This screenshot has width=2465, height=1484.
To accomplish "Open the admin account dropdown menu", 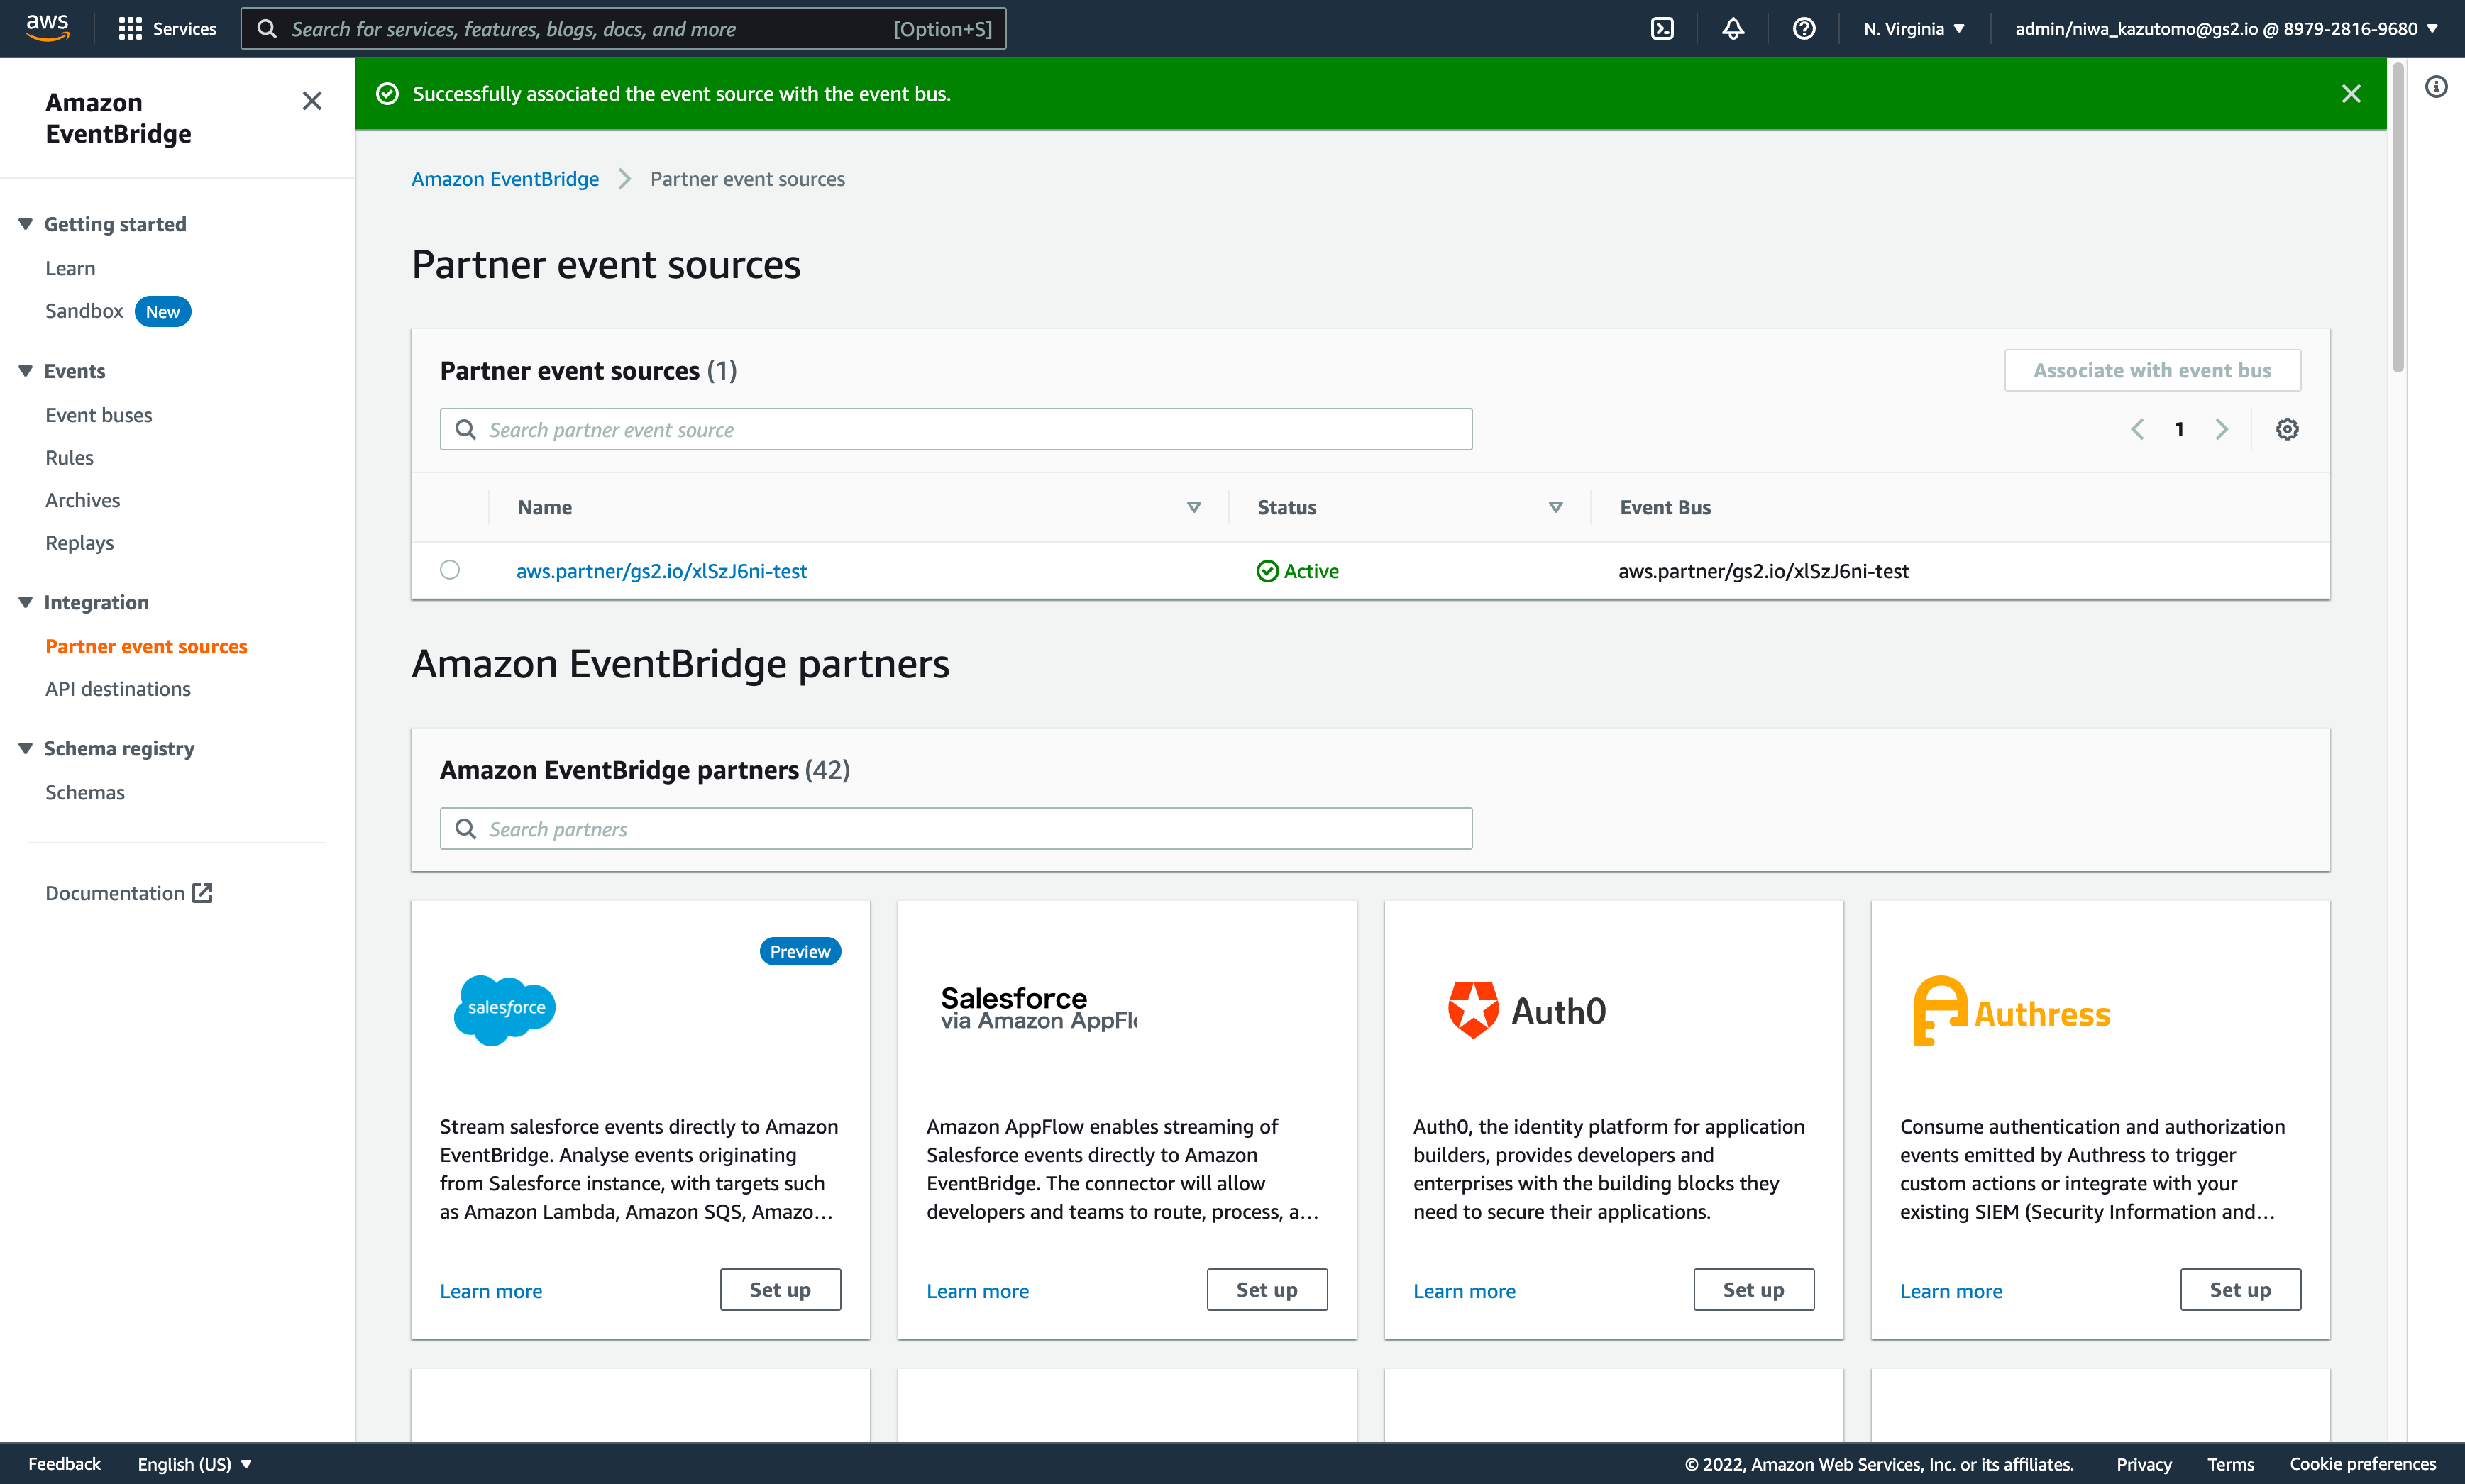I will point(2226,28).
